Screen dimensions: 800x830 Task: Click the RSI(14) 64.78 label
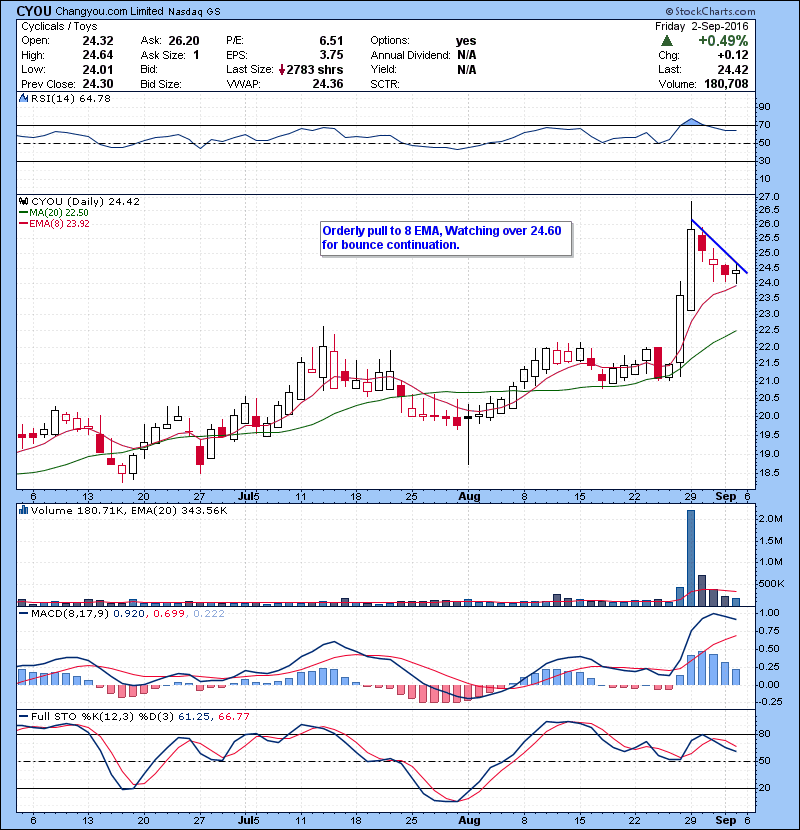pos(71,98)
